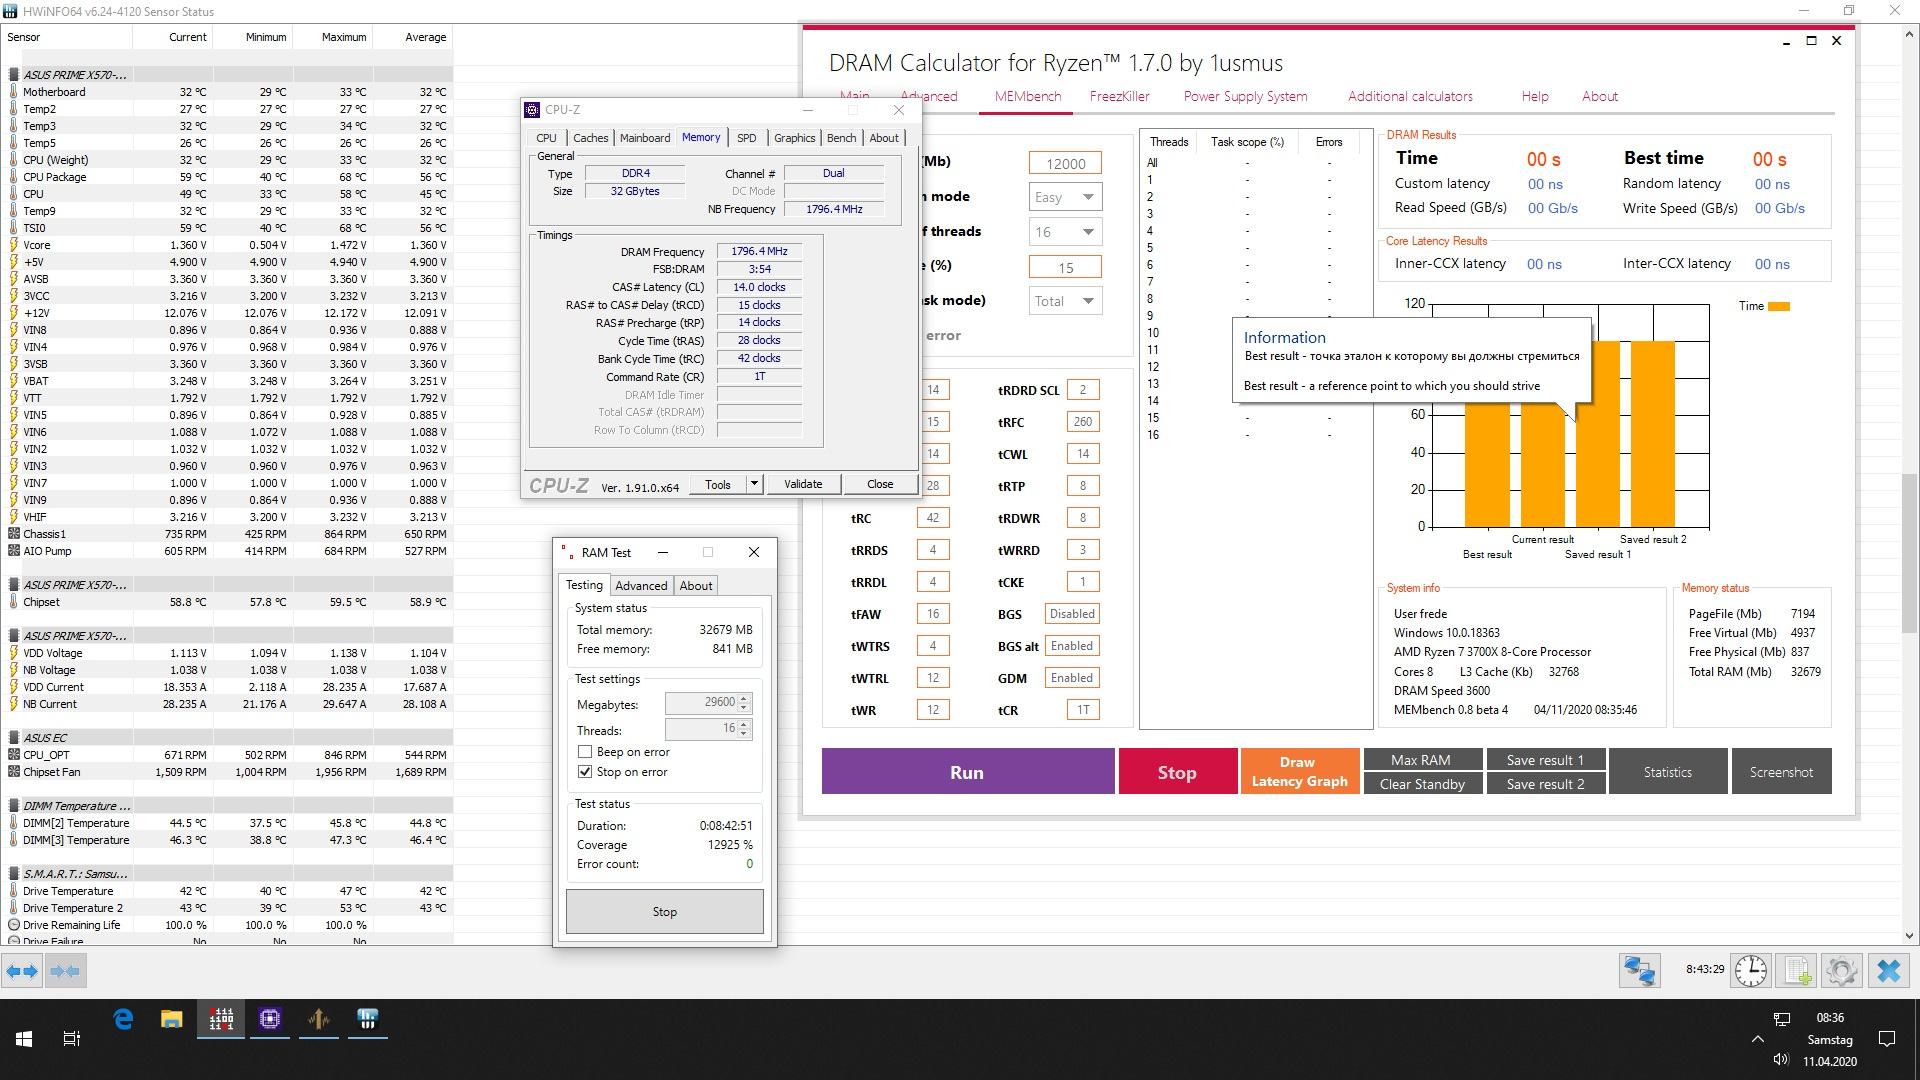Screen dimensions: 1920x1080
Task: Open the Windows notification center
Action: pyautogui.click(x=1887, y=1039)
